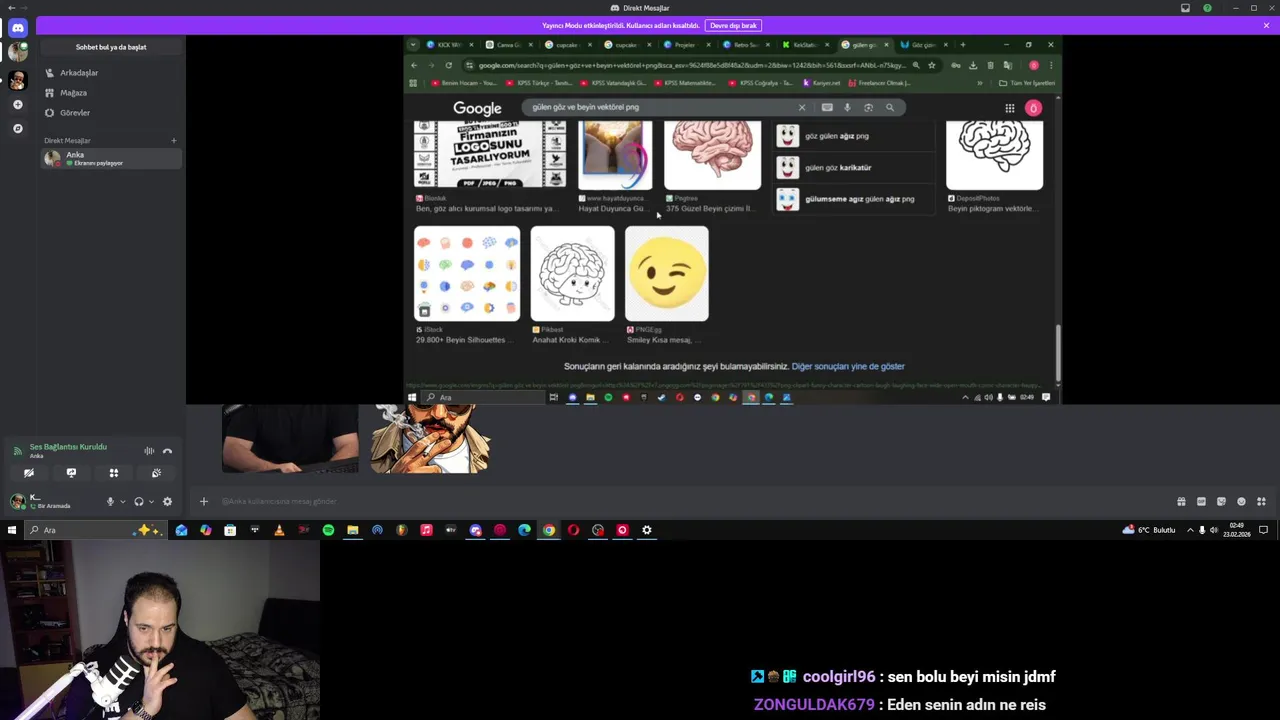Select Anka direct message conversation

pos(110,158)
